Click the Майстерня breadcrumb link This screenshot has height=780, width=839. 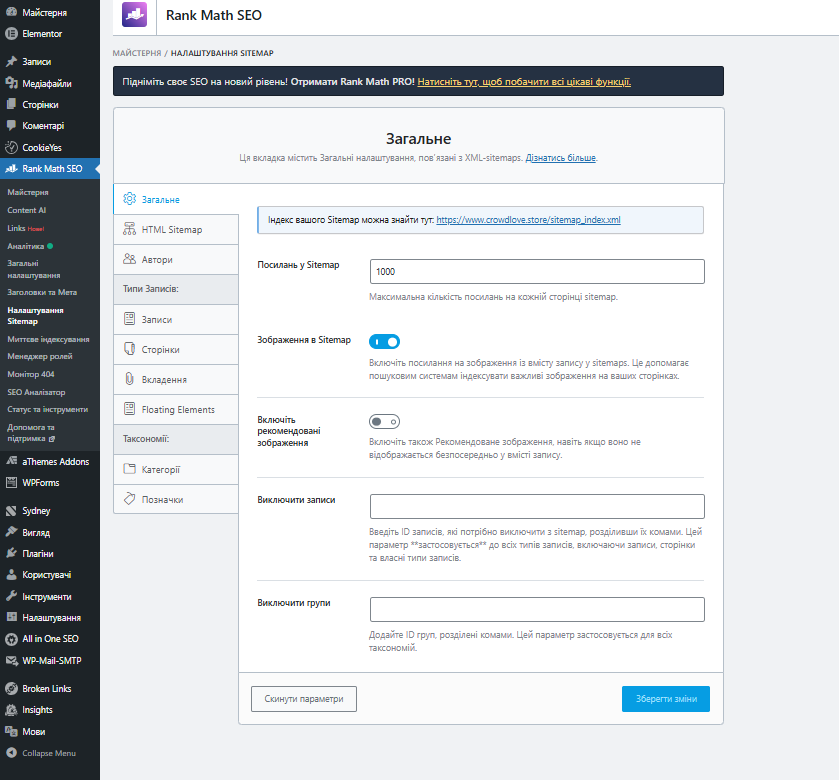coord(136,53)
